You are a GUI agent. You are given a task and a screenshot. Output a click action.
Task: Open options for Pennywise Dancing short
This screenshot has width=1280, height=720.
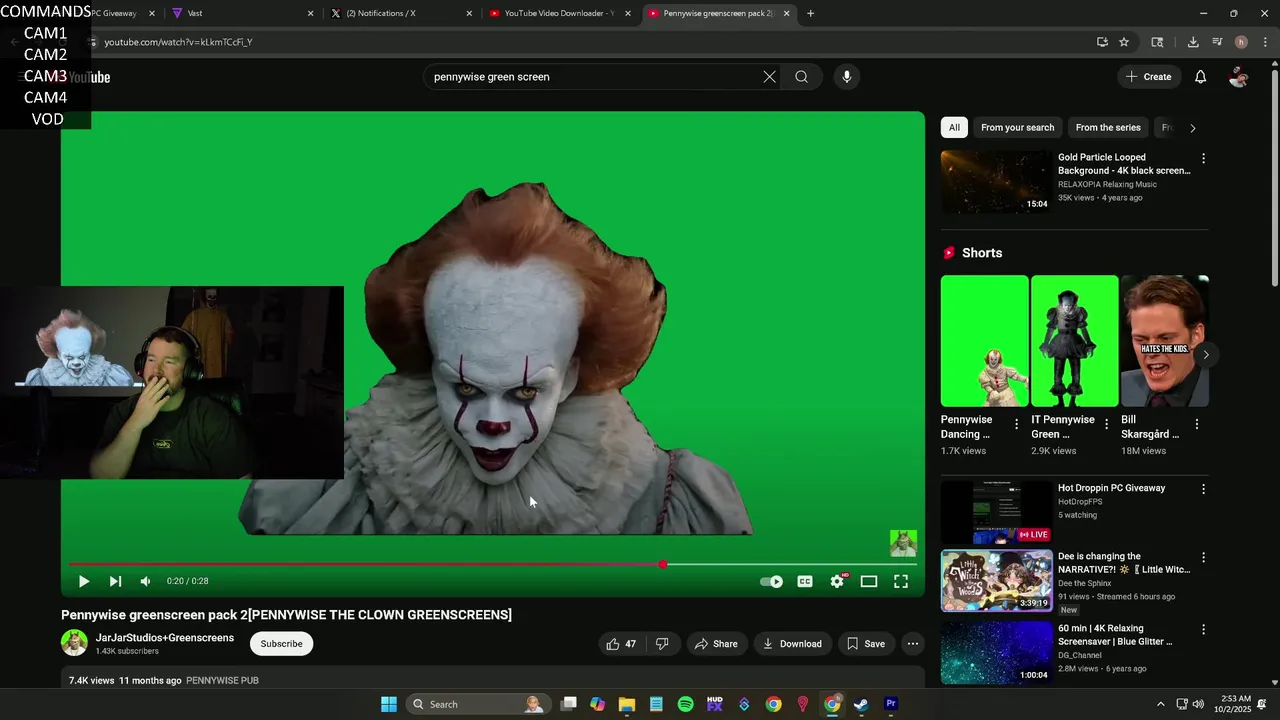[x=1016, y=424]
